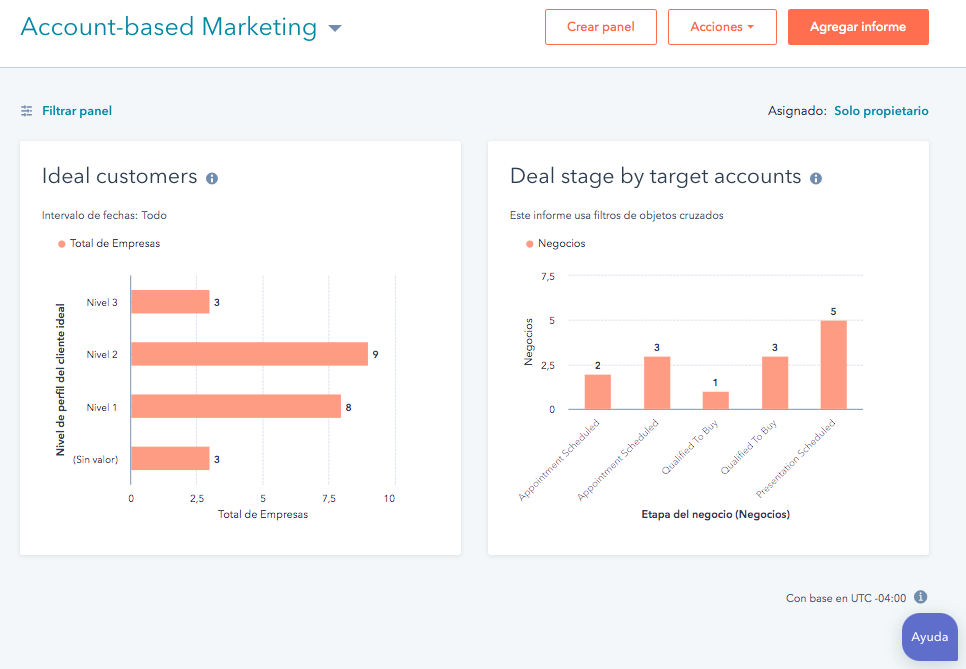Click the Presentation Scheduled axis label

tap(795, 458)
